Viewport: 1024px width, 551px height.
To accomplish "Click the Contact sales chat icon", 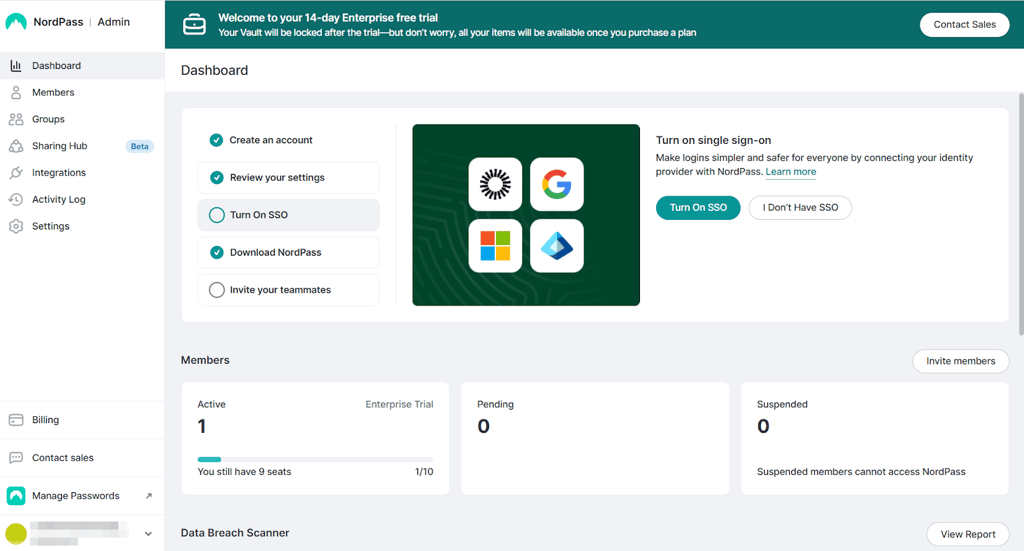I will pos(16,458).
